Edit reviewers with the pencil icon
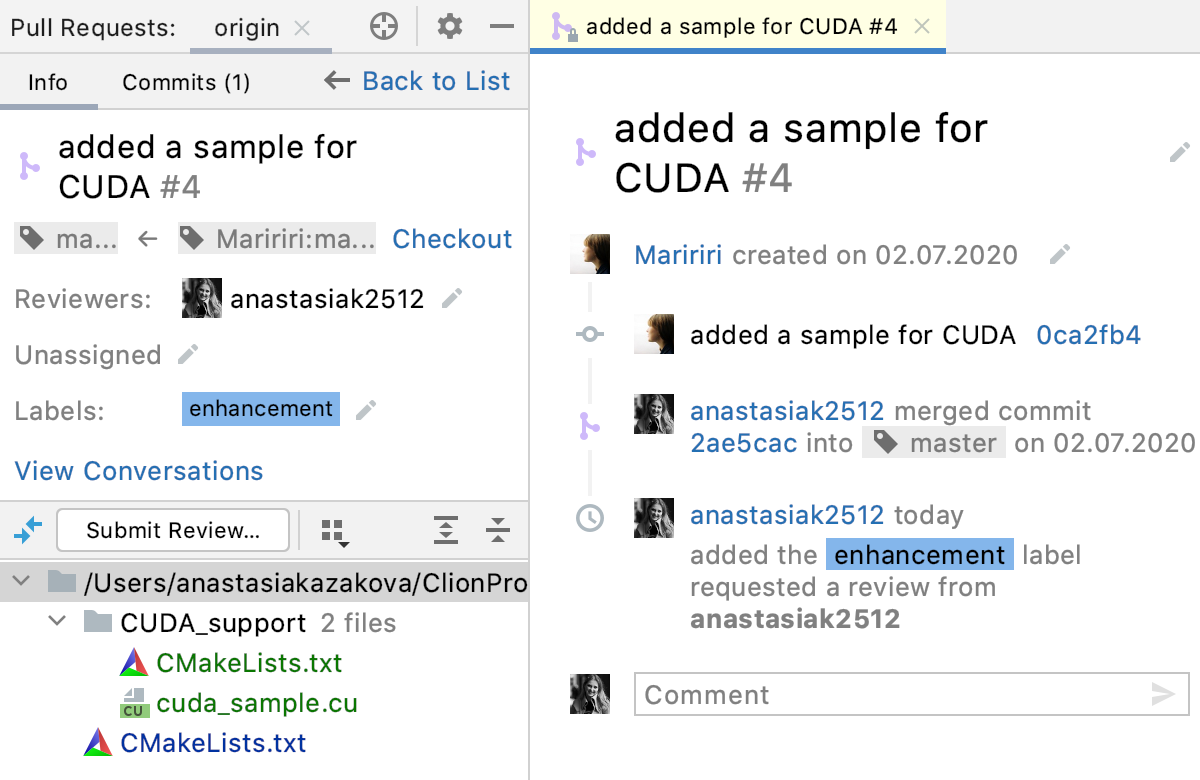 (452, 298)
